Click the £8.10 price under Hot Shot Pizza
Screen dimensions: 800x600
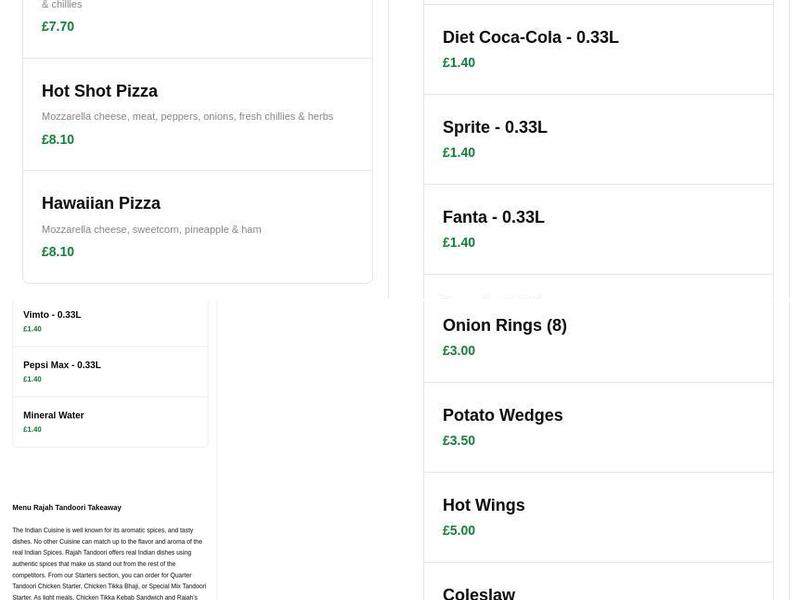click(57, 139)
